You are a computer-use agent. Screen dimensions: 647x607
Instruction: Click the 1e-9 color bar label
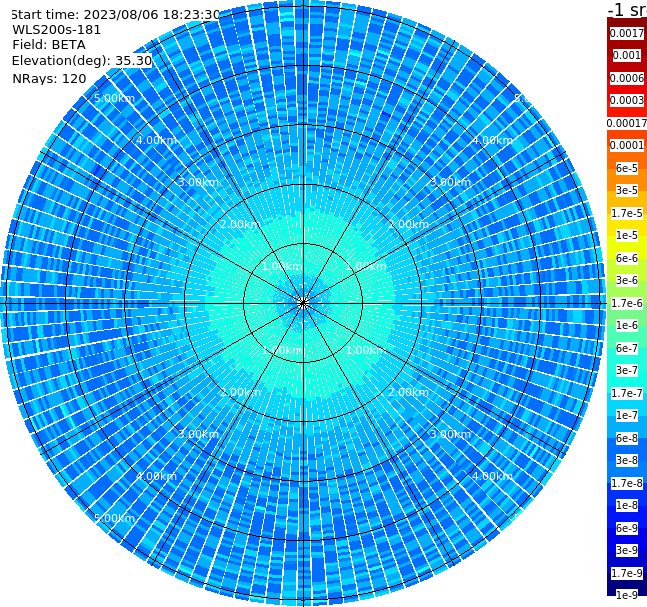point(627,595)
